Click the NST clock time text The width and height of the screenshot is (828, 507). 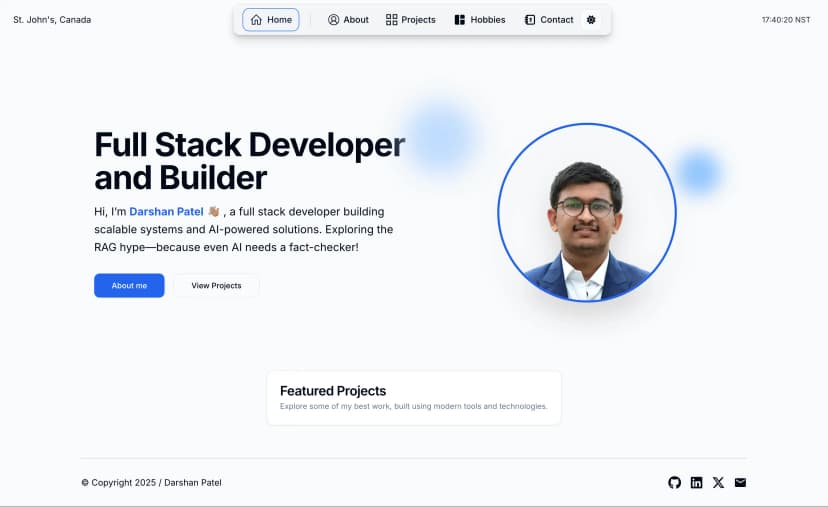786,20
